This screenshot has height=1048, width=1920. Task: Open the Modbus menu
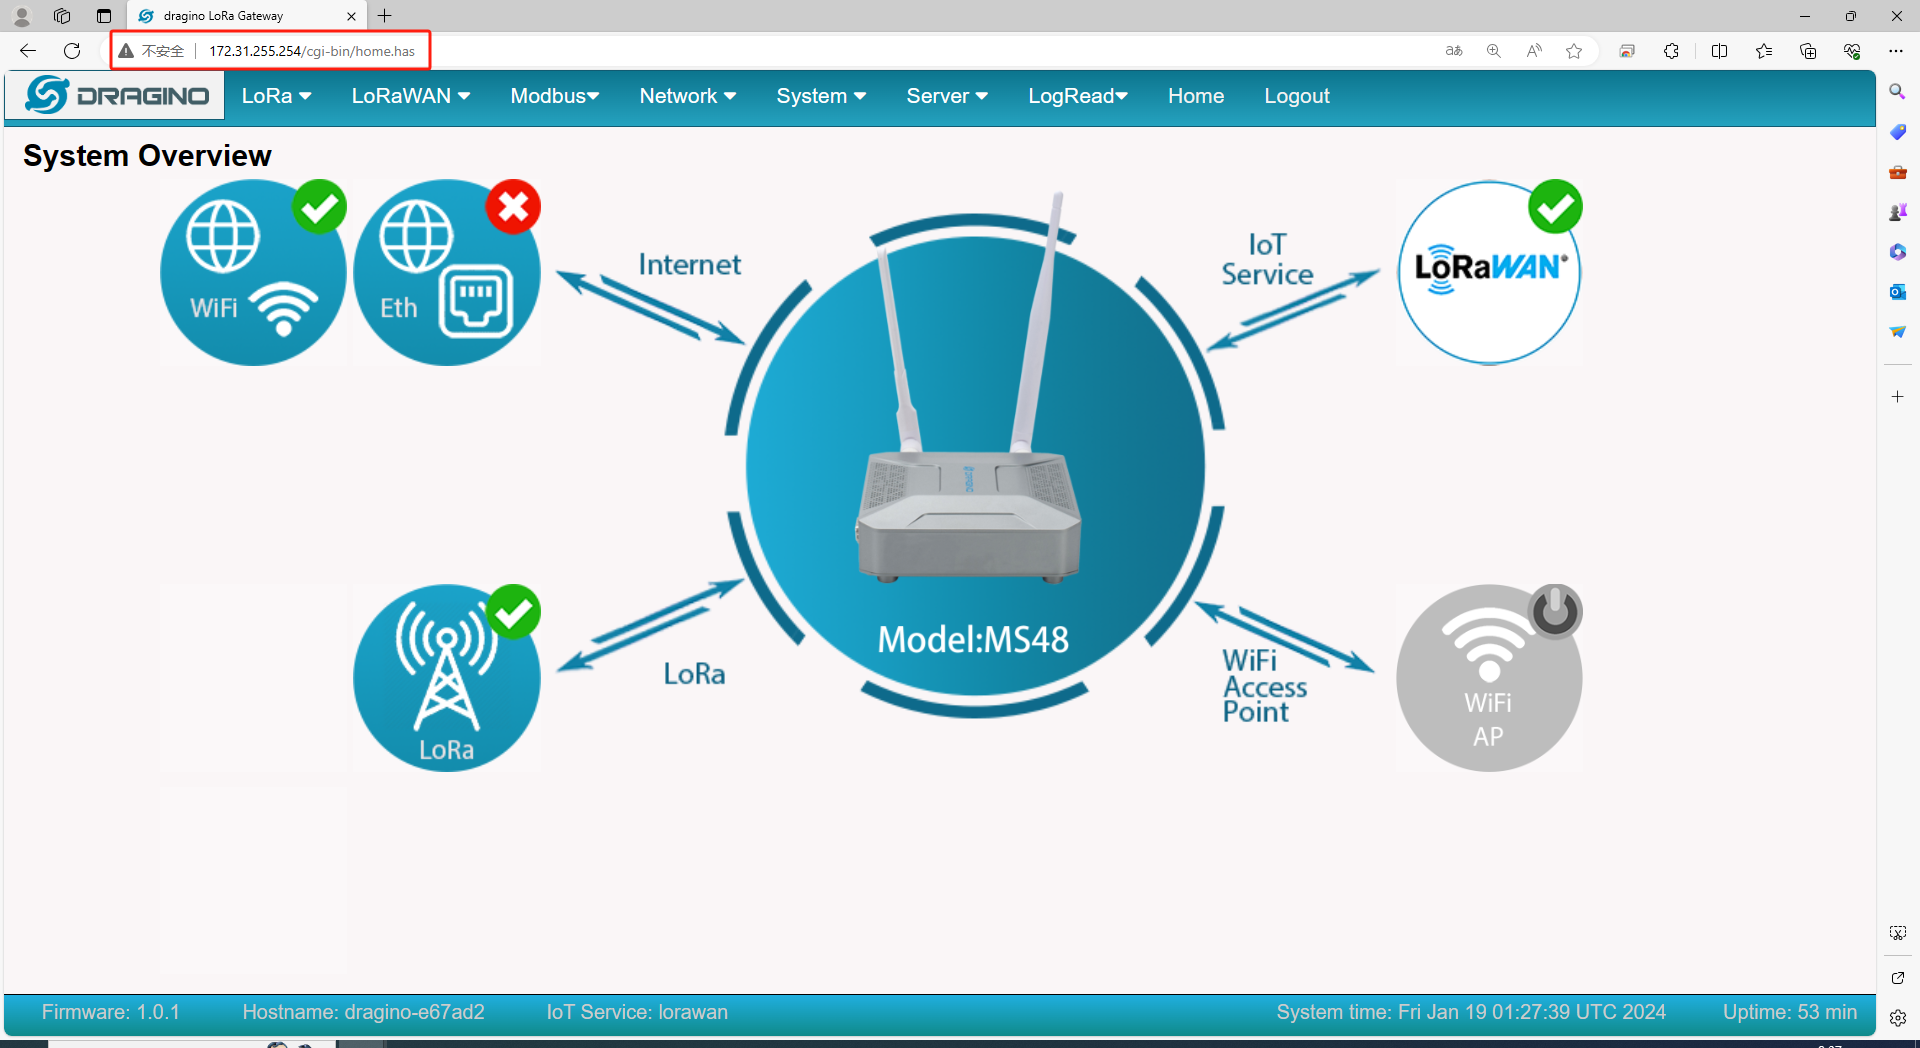(555, 96)
